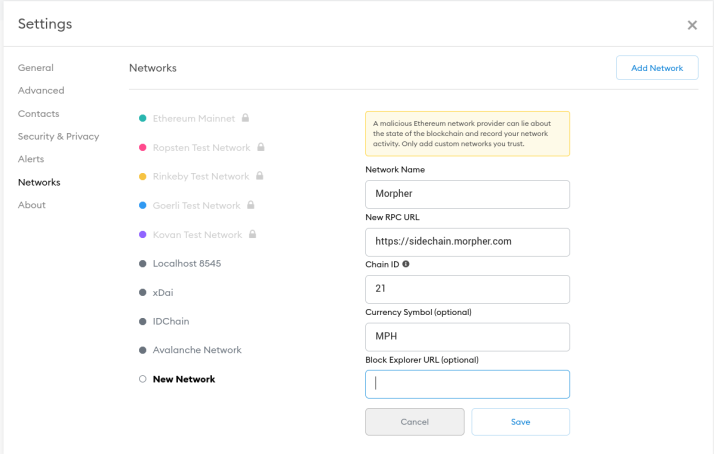Select Kovan Test Network in the list
The width and height of the screenshot is (714, 454).
[x=197, y=235]
